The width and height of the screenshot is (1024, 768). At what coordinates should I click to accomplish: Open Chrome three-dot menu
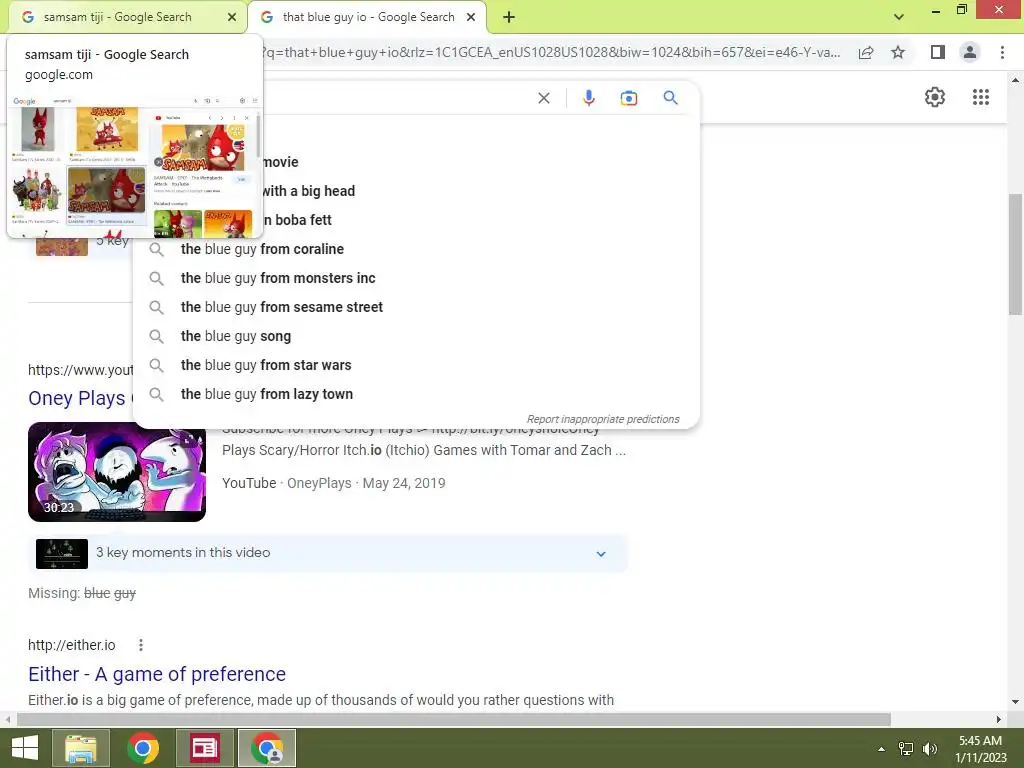[1002, 52]
